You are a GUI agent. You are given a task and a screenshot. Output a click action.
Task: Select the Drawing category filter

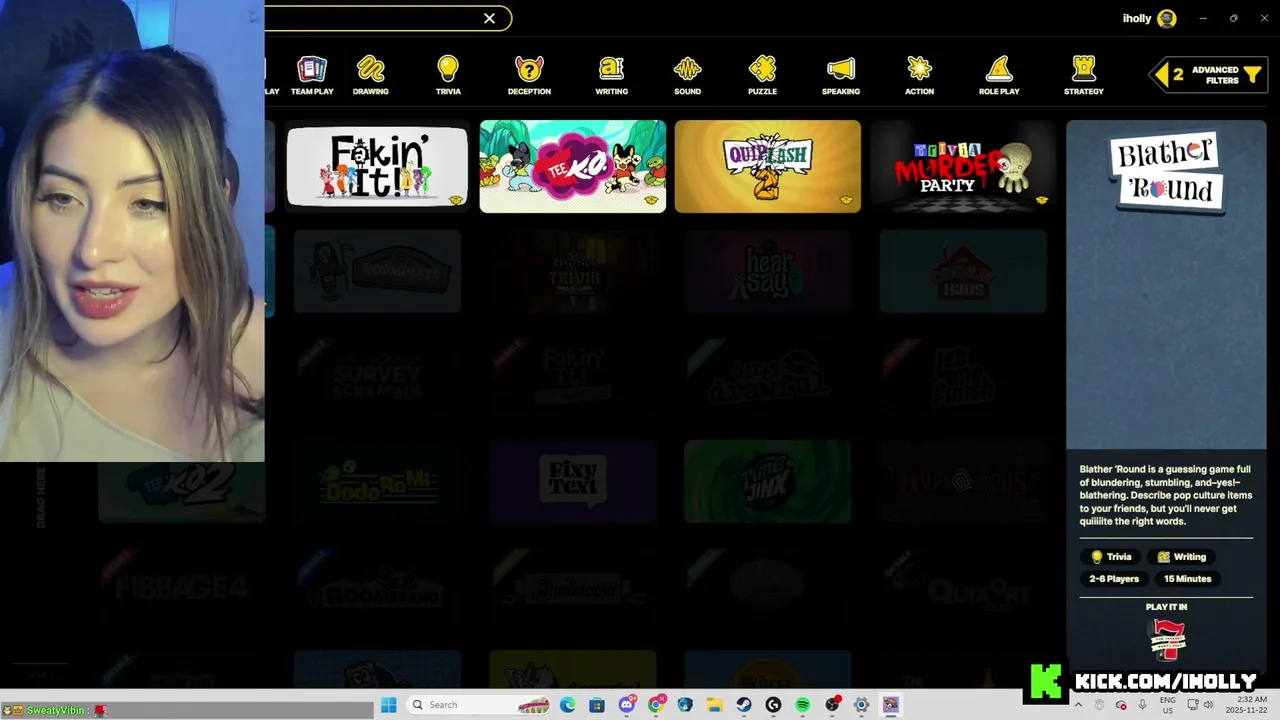370,76
